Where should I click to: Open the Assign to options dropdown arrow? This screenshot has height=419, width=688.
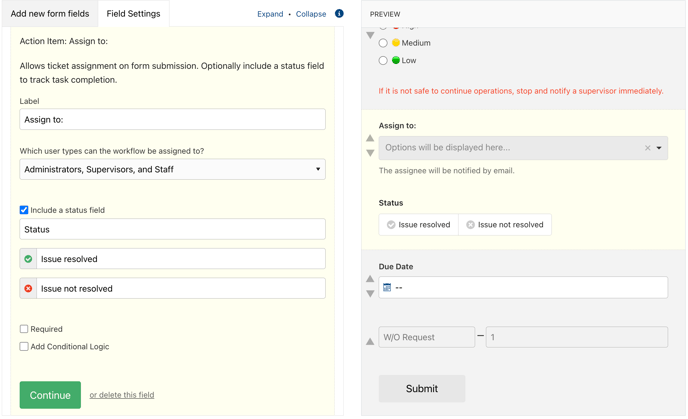coord(659,148)
